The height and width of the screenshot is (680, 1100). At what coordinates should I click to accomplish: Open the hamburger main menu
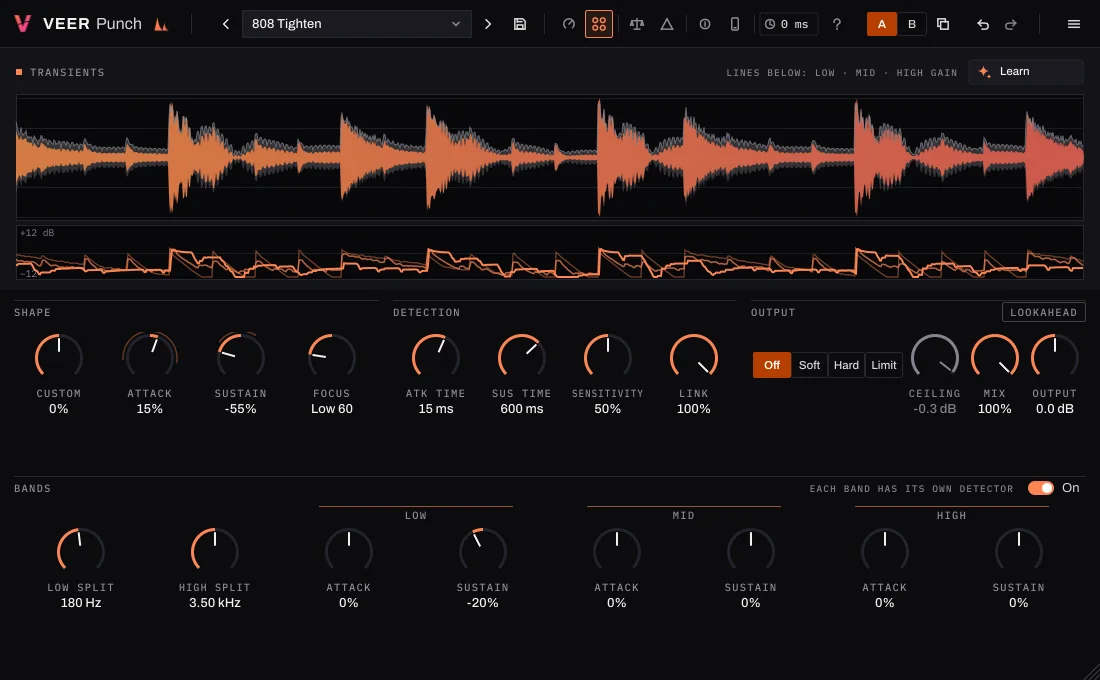(1073, 24)
